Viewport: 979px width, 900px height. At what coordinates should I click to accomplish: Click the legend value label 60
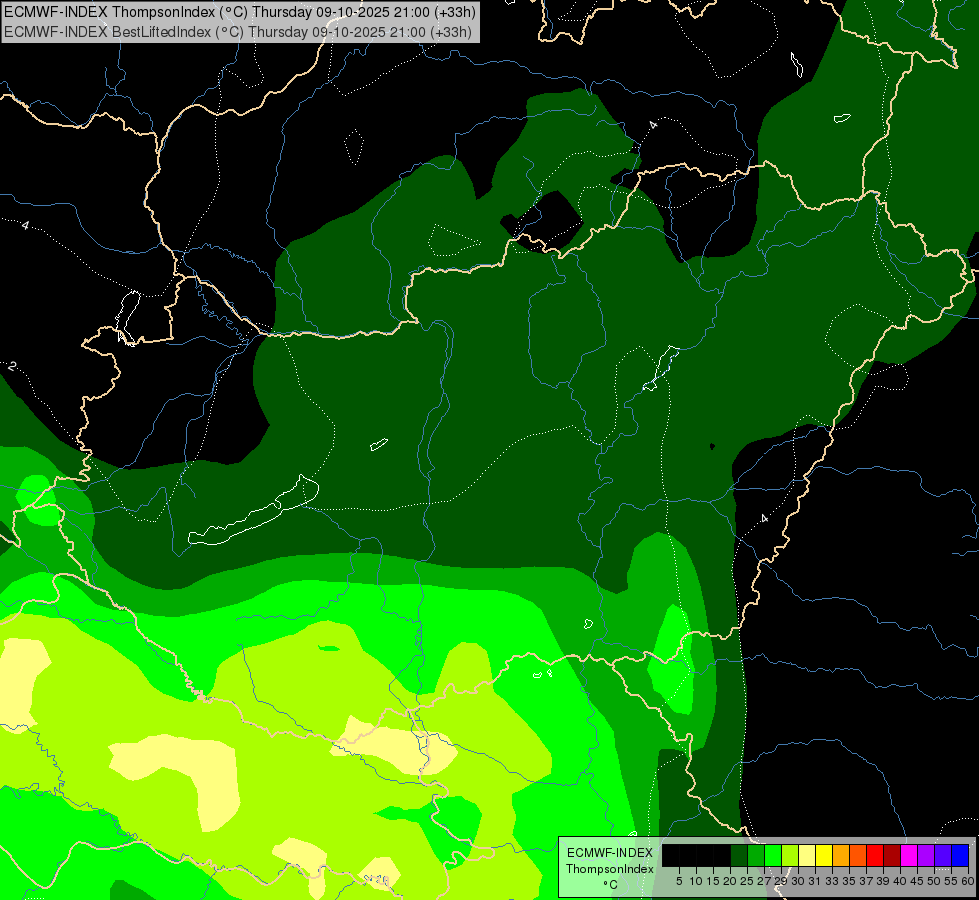pyautogui.click(x=968, y=881)
